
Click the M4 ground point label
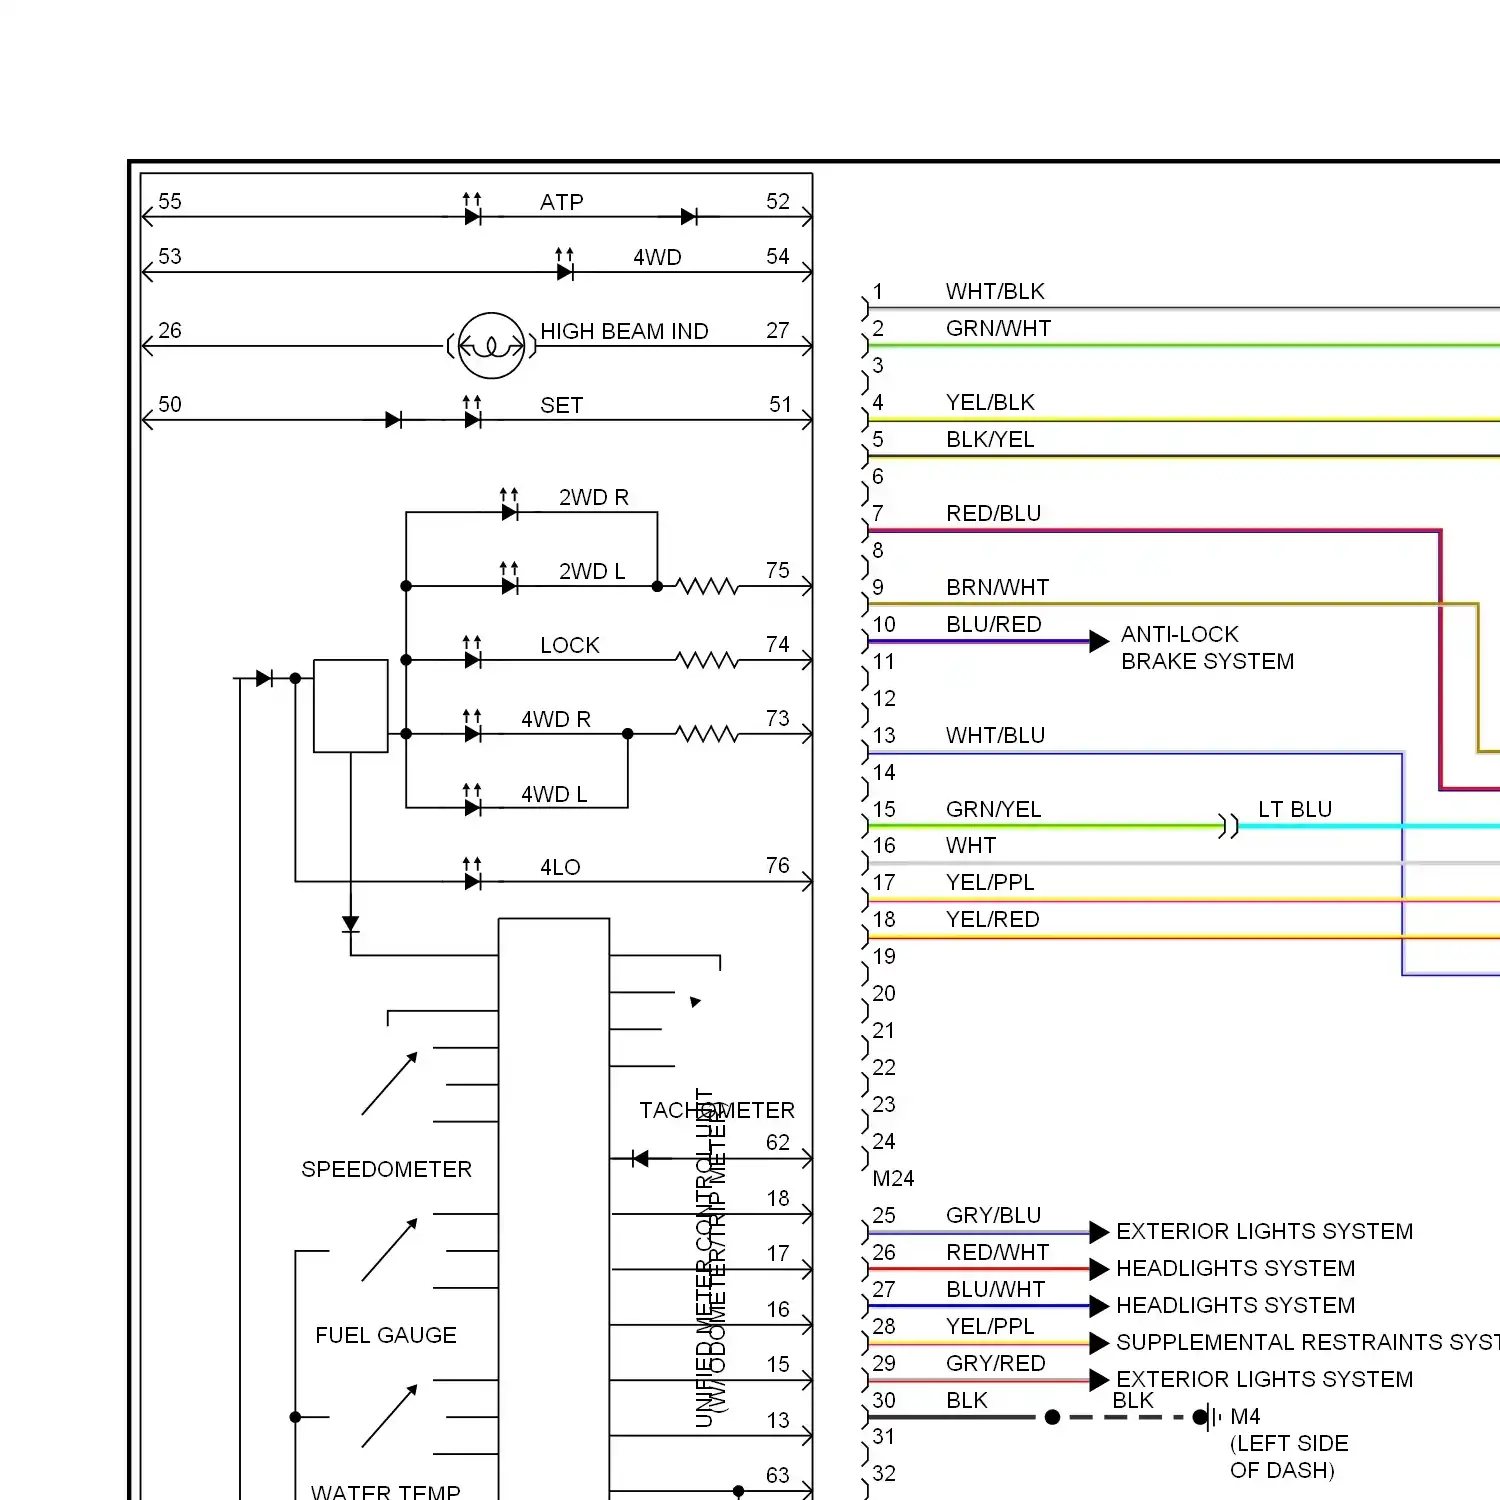[x=1245, y=1416]
